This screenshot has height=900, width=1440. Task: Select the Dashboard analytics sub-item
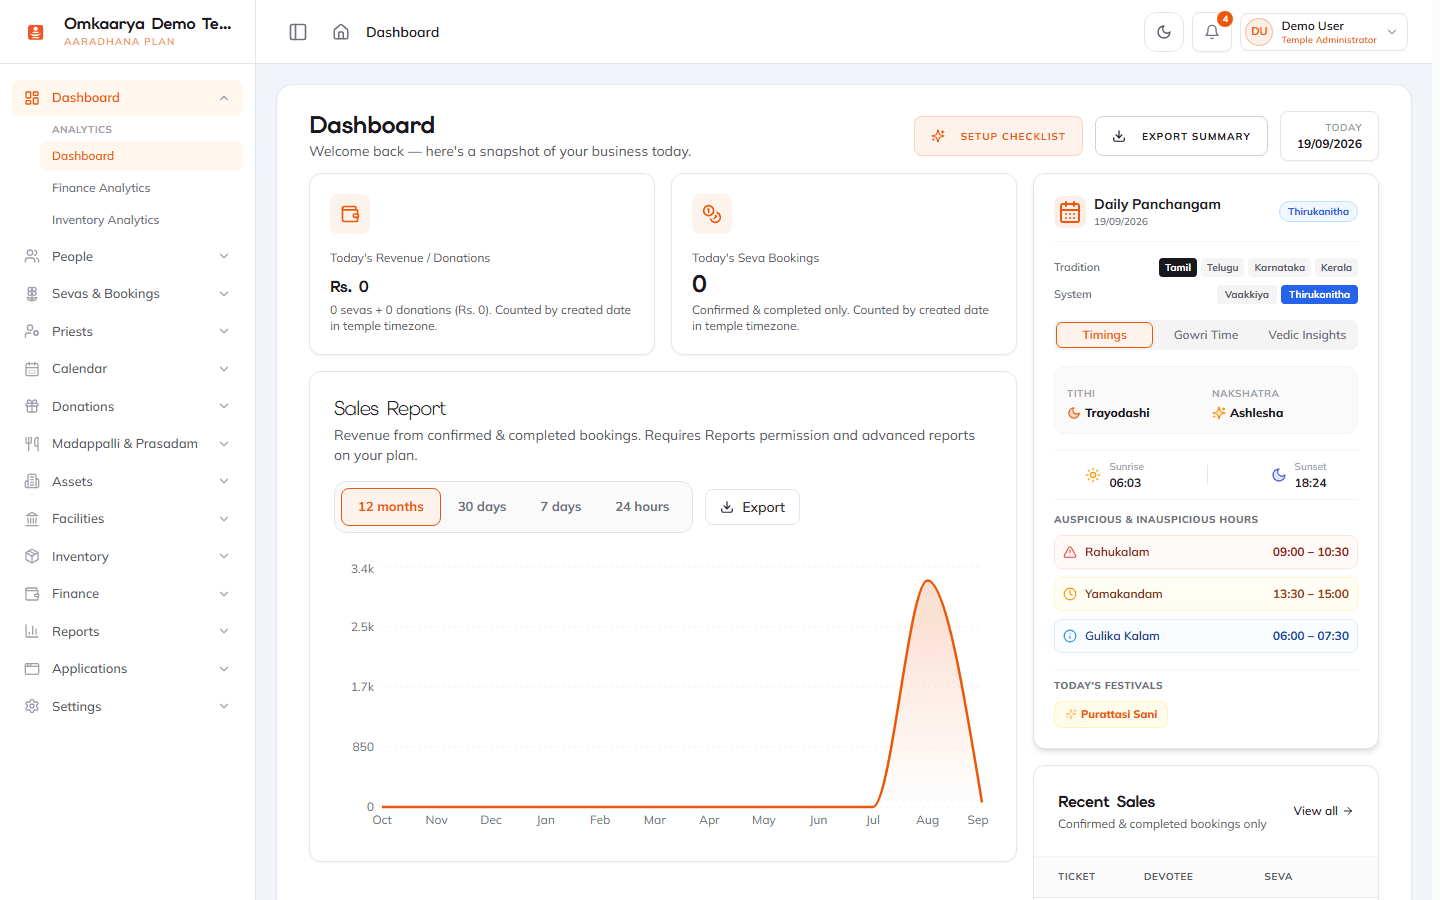141,156
